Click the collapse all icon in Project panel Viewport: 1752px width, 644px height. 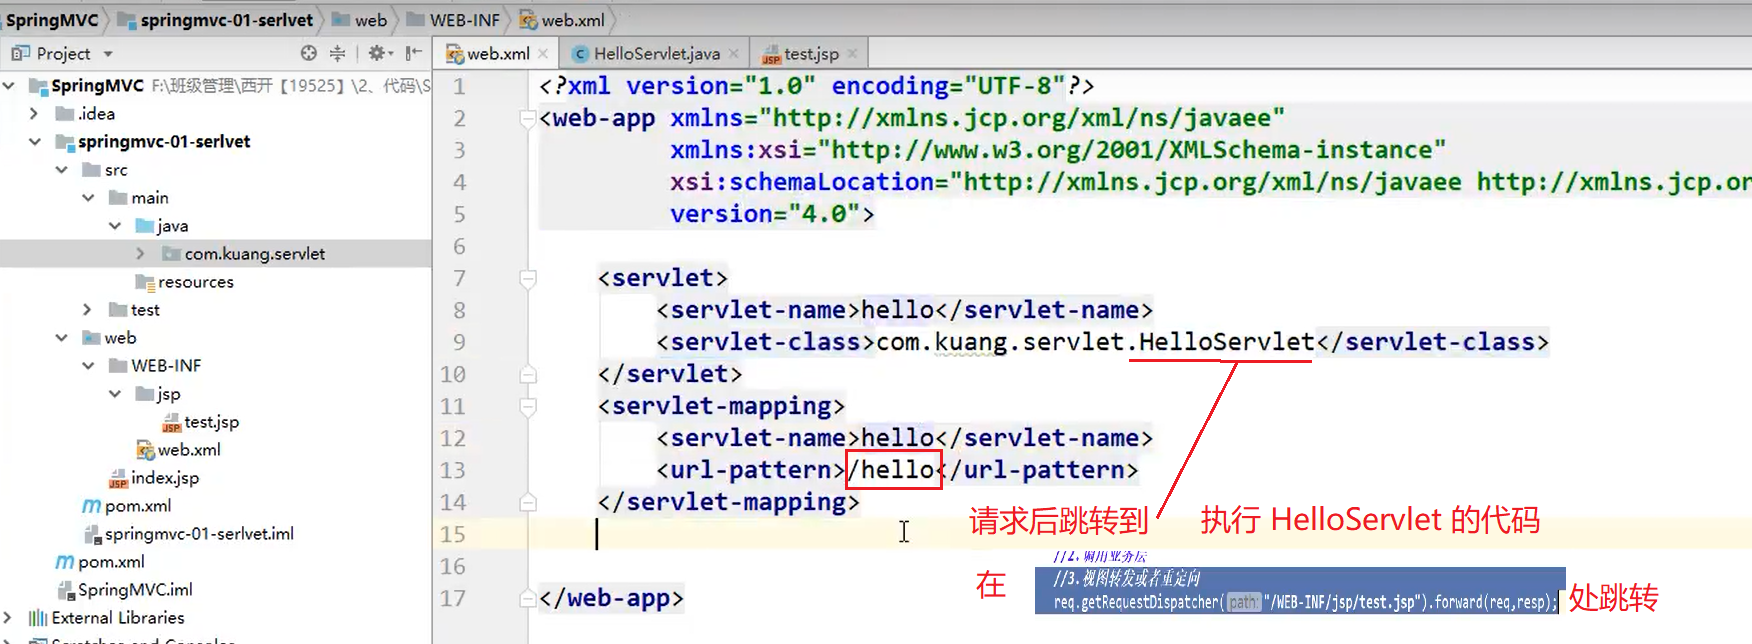coord(338,53)
